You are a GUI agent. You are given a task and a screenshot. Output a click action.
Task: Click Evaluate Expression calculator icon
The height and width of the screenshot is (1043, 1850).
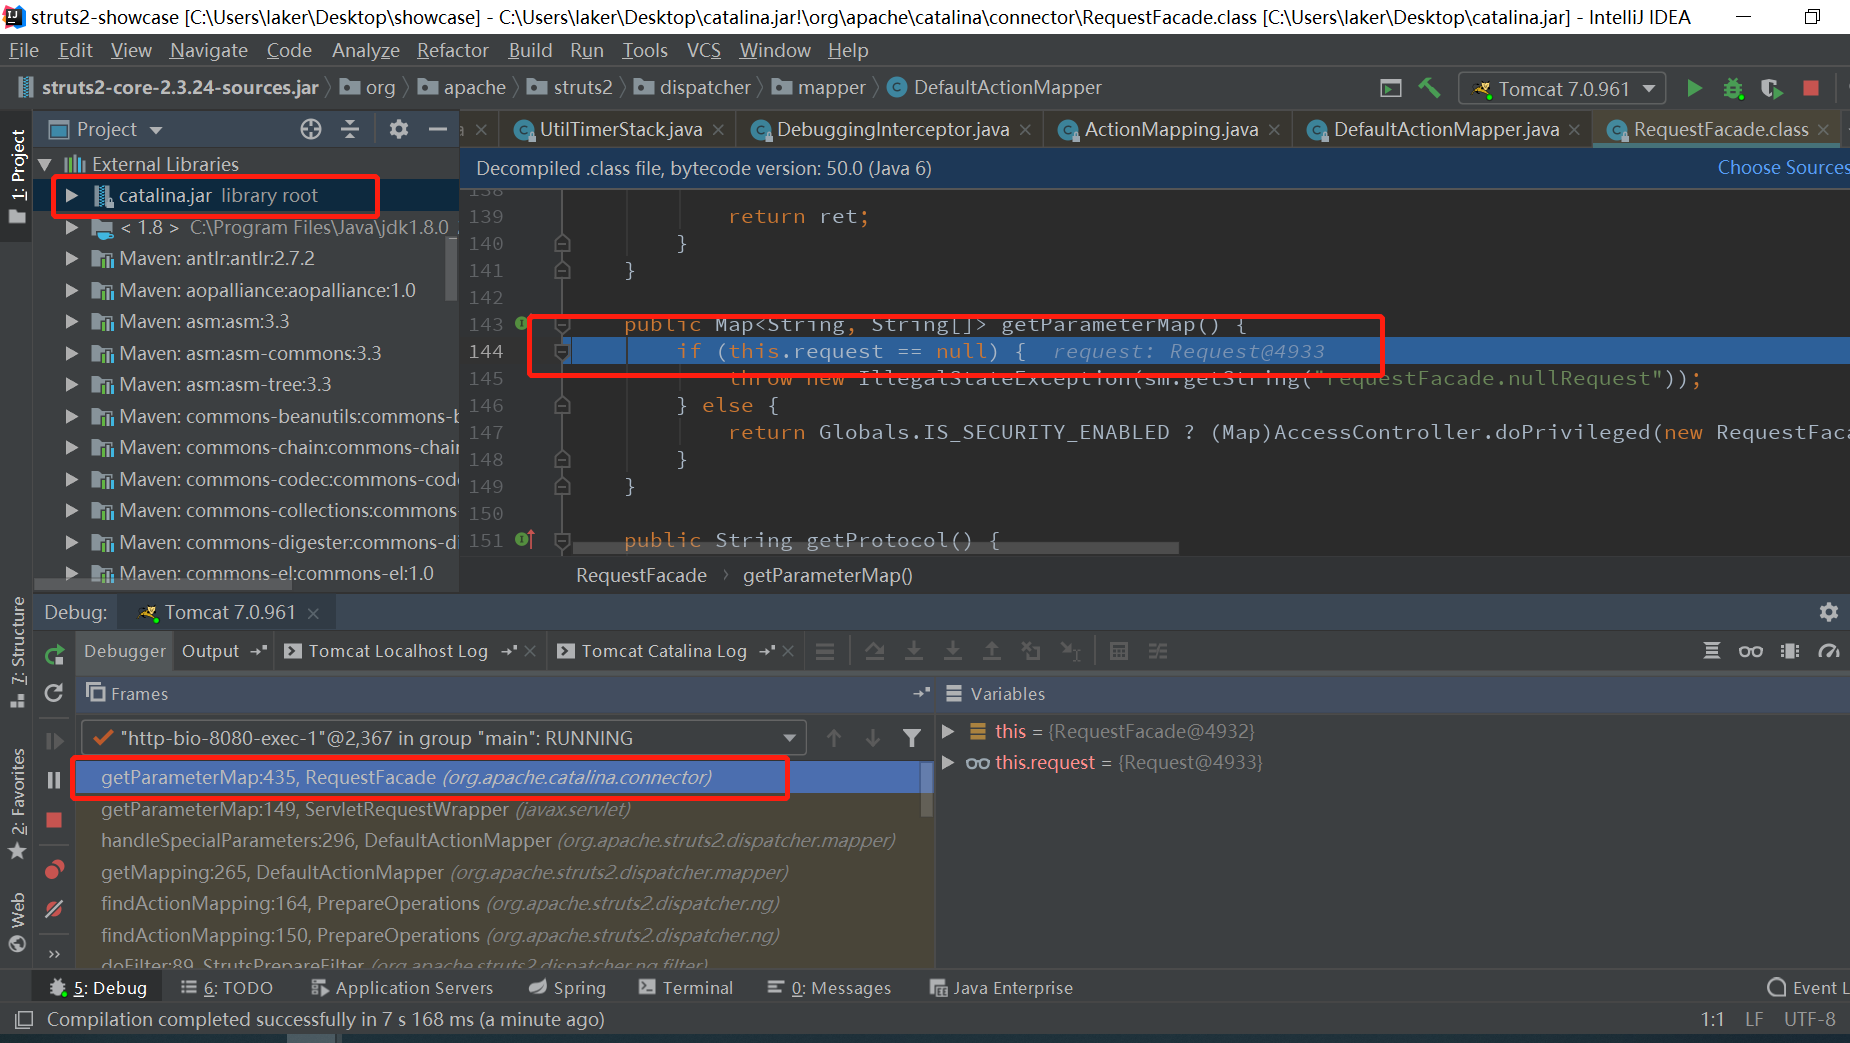tap(1119, 651)
